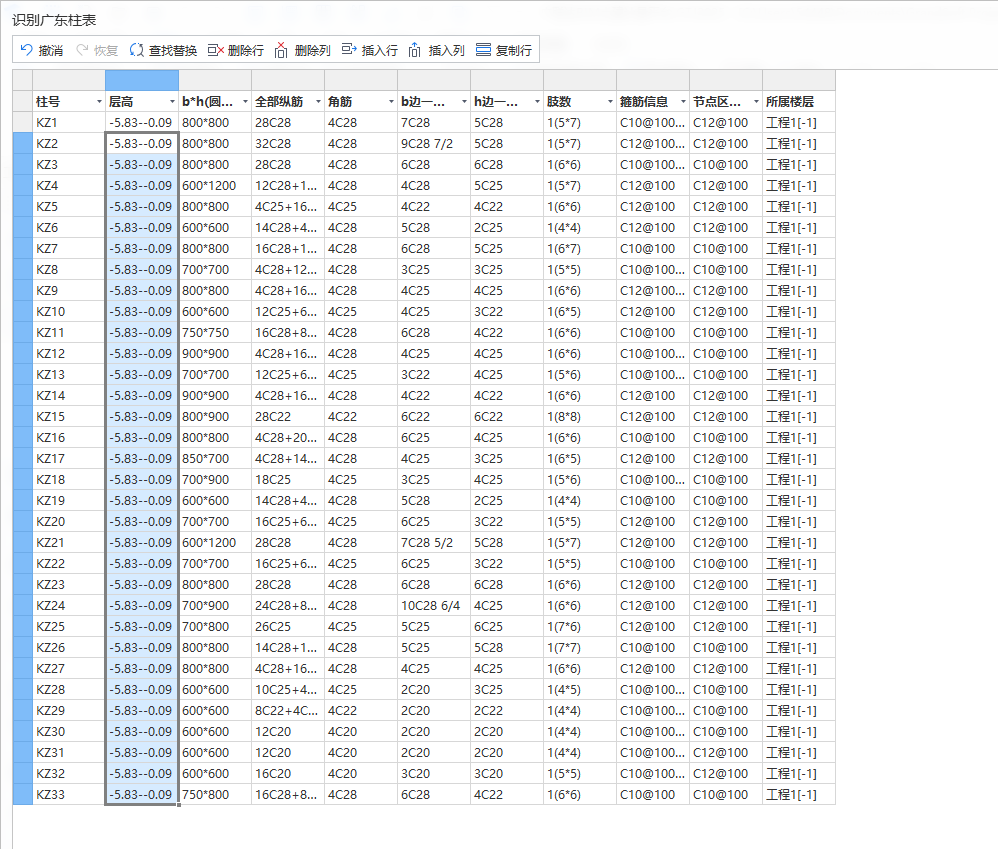Click the highlighted column selector above 层高

[141, 80]
